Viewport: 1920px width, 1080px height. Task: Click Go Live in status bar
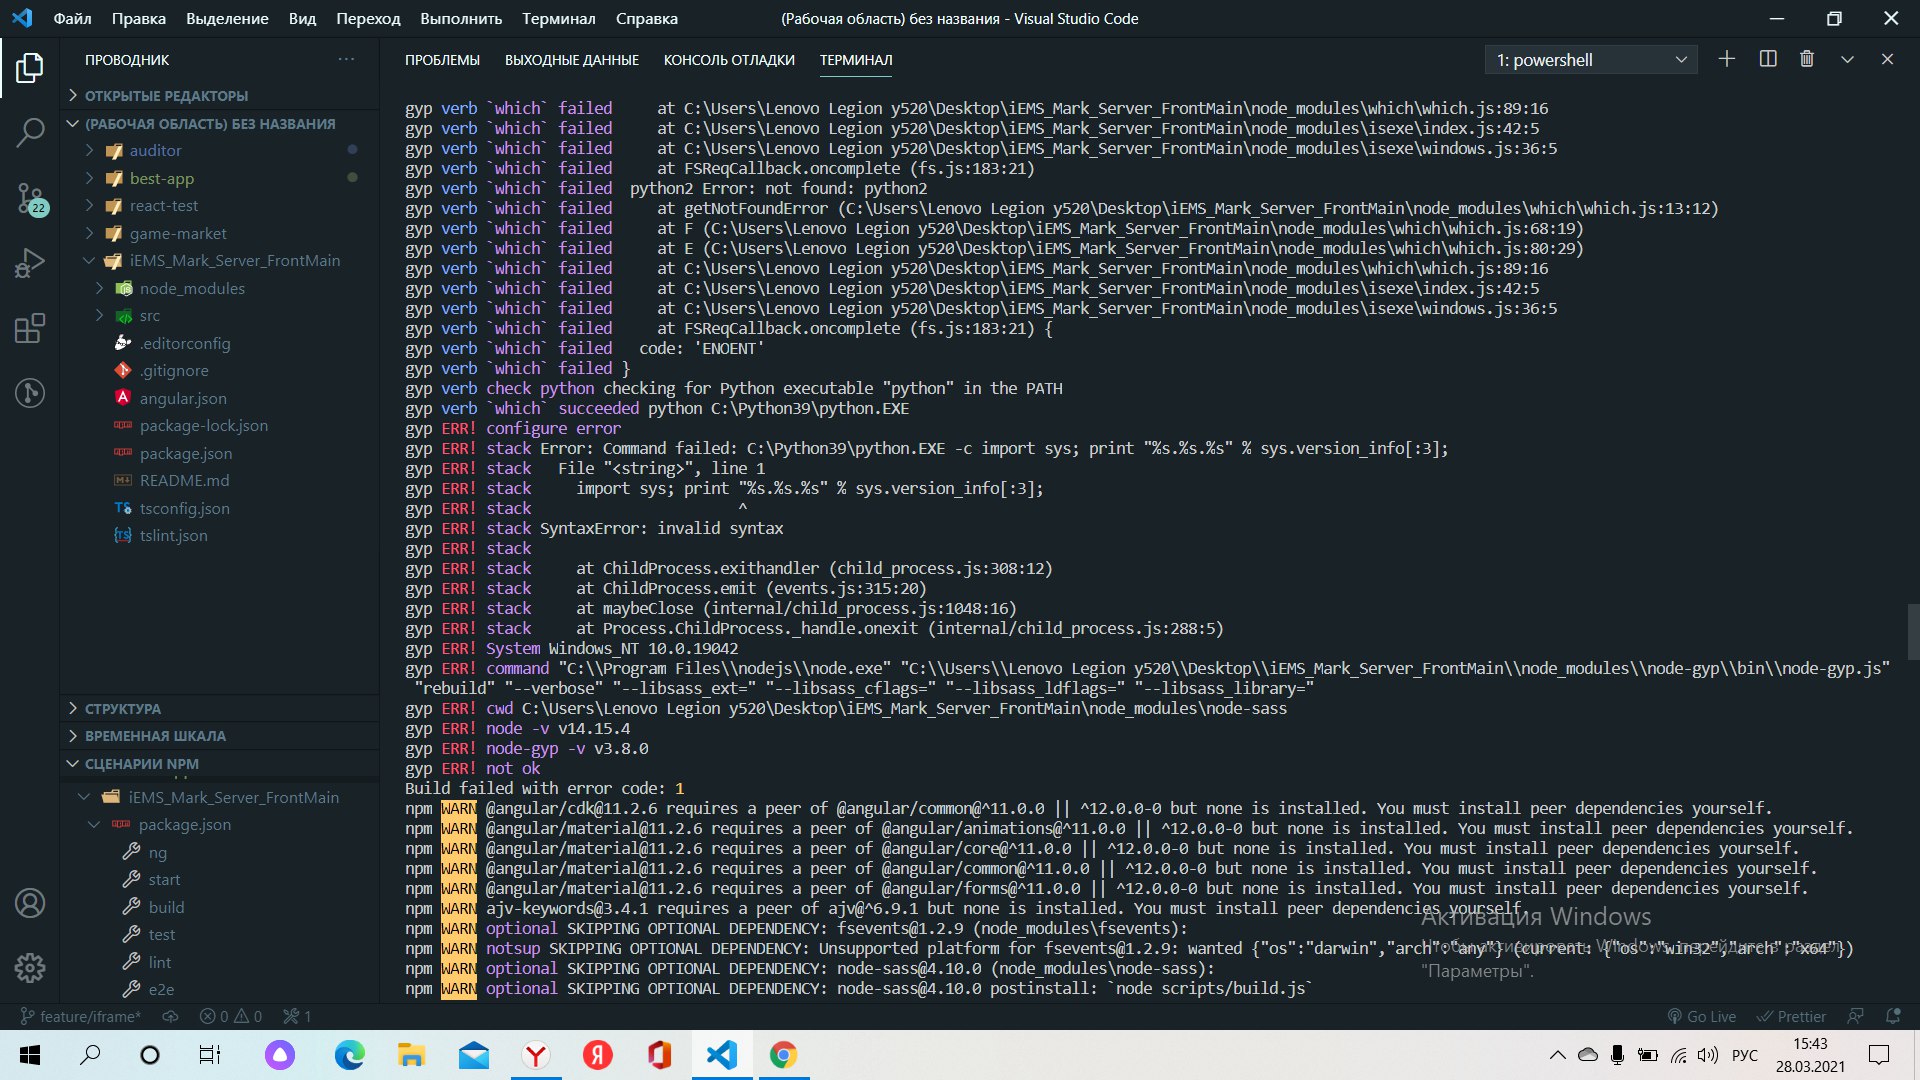pyautogui.click(x=1702, y=1016)
